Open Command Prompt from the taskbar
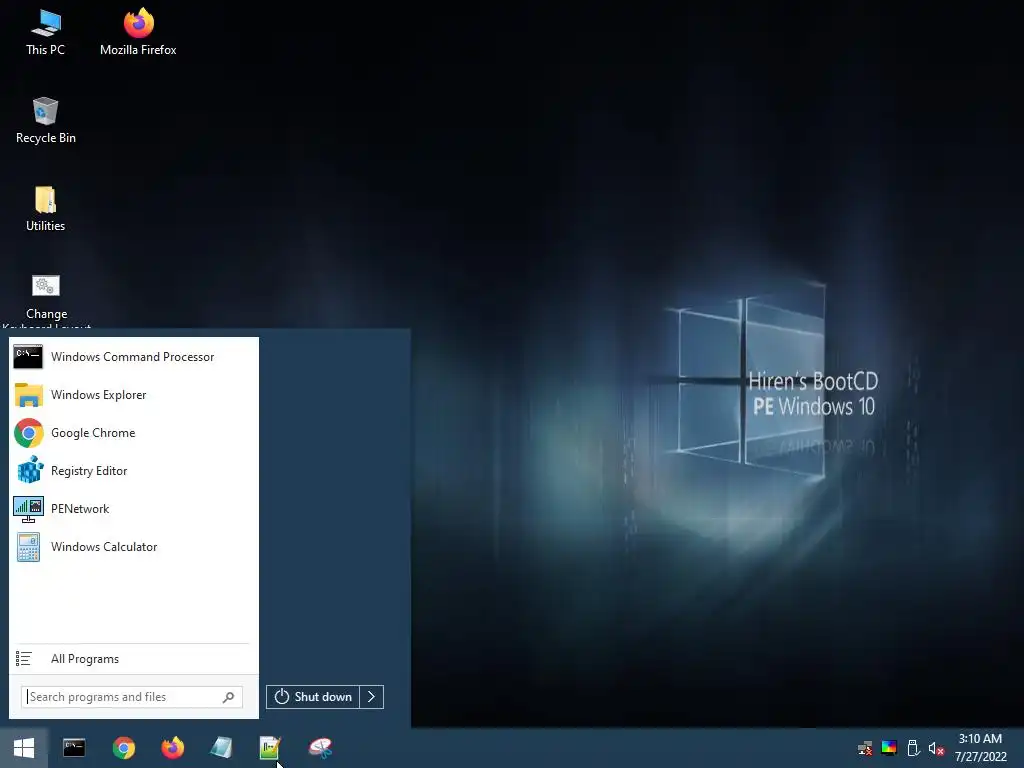The width and height of the screenshot is (1024, 768). [x=74, y=748]
